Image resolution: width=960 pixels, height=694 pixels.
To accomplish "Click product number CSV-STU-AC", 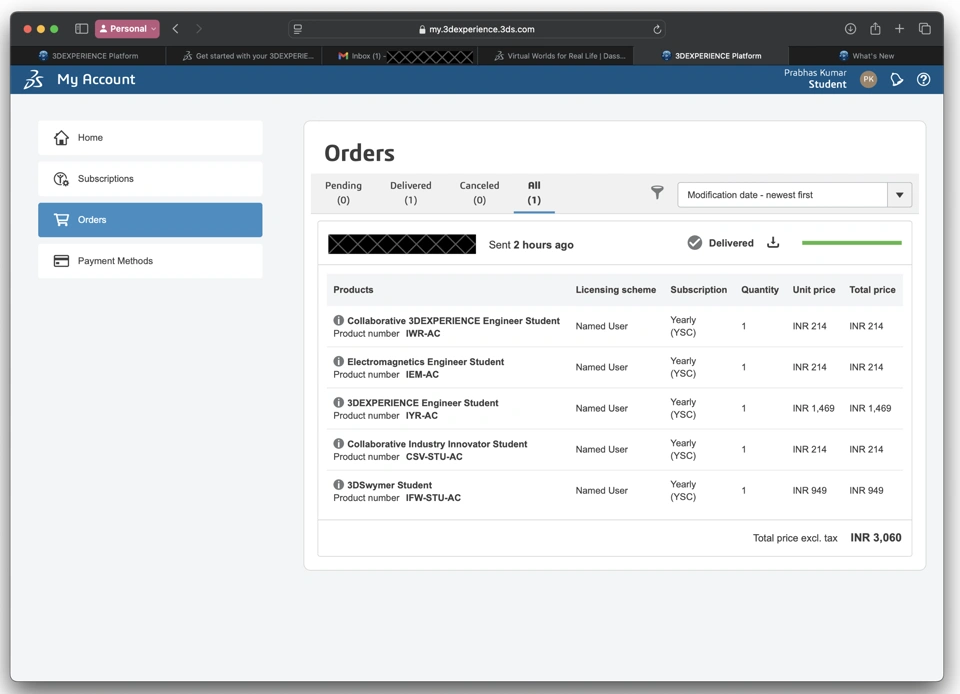I will (434, 457).
